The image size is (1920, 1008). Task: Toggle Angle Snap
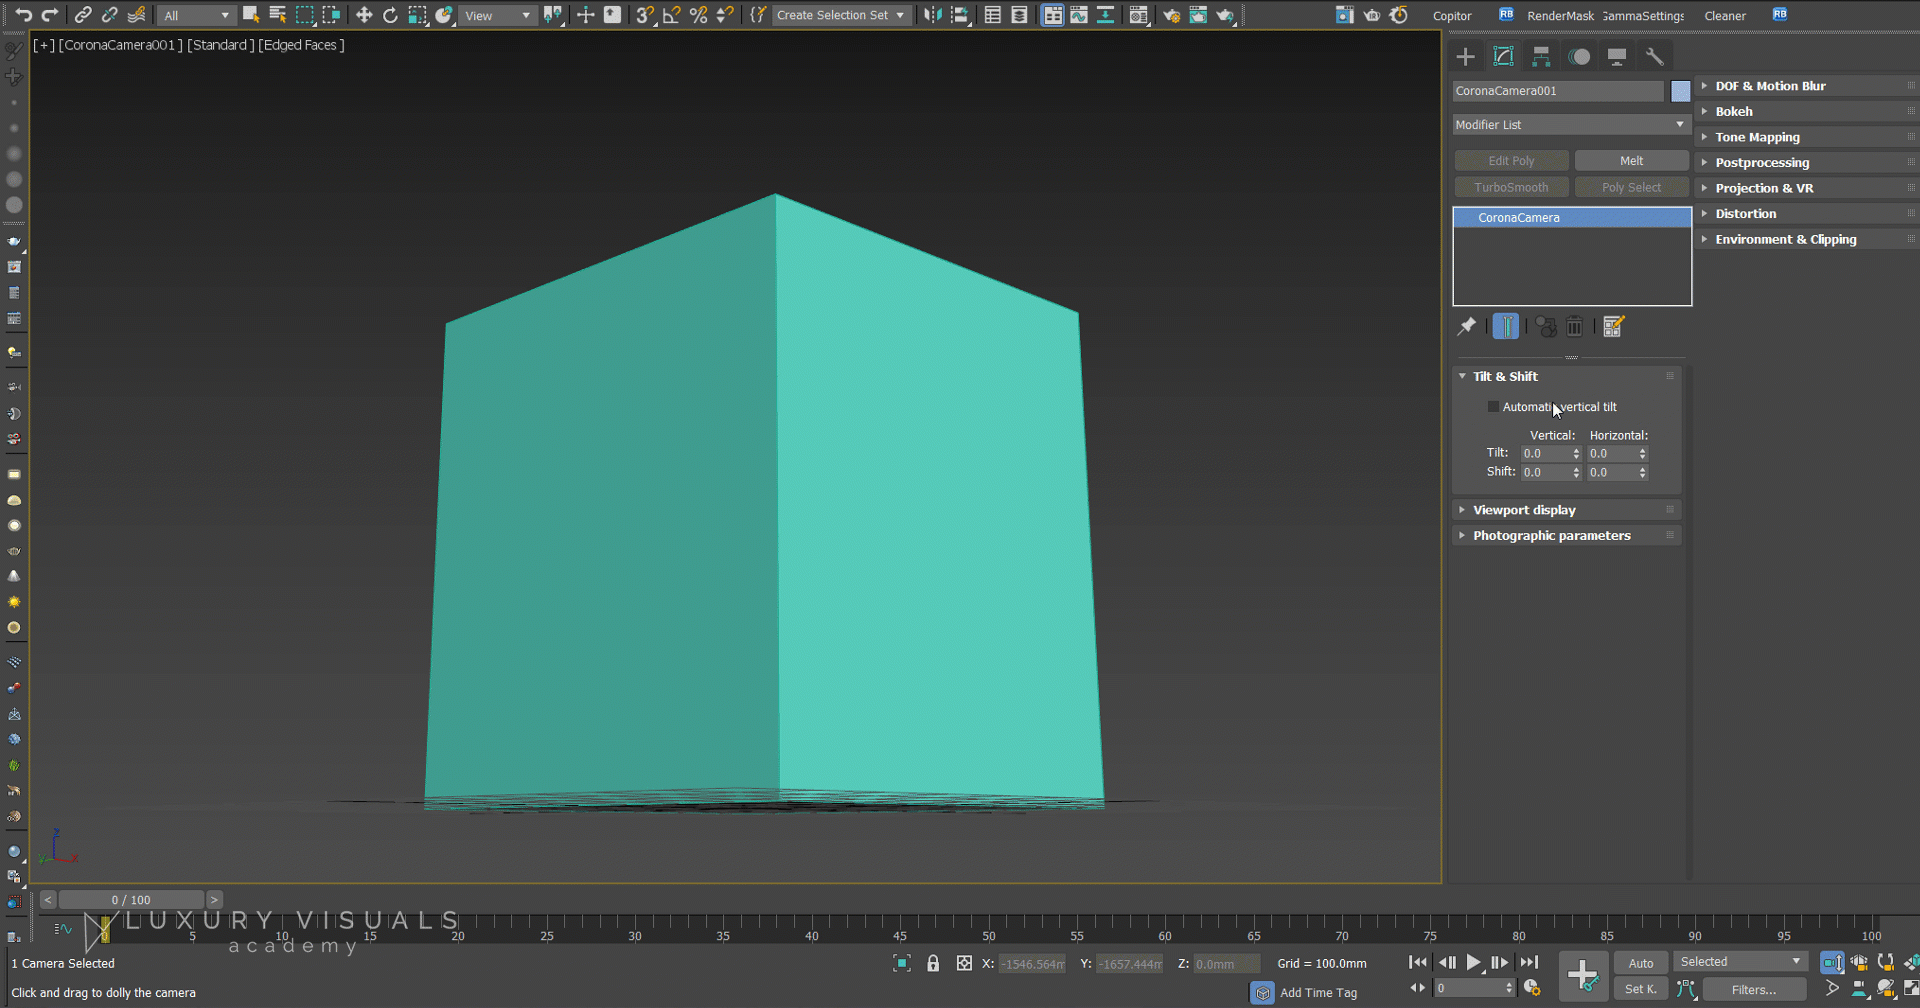point(672,15)
